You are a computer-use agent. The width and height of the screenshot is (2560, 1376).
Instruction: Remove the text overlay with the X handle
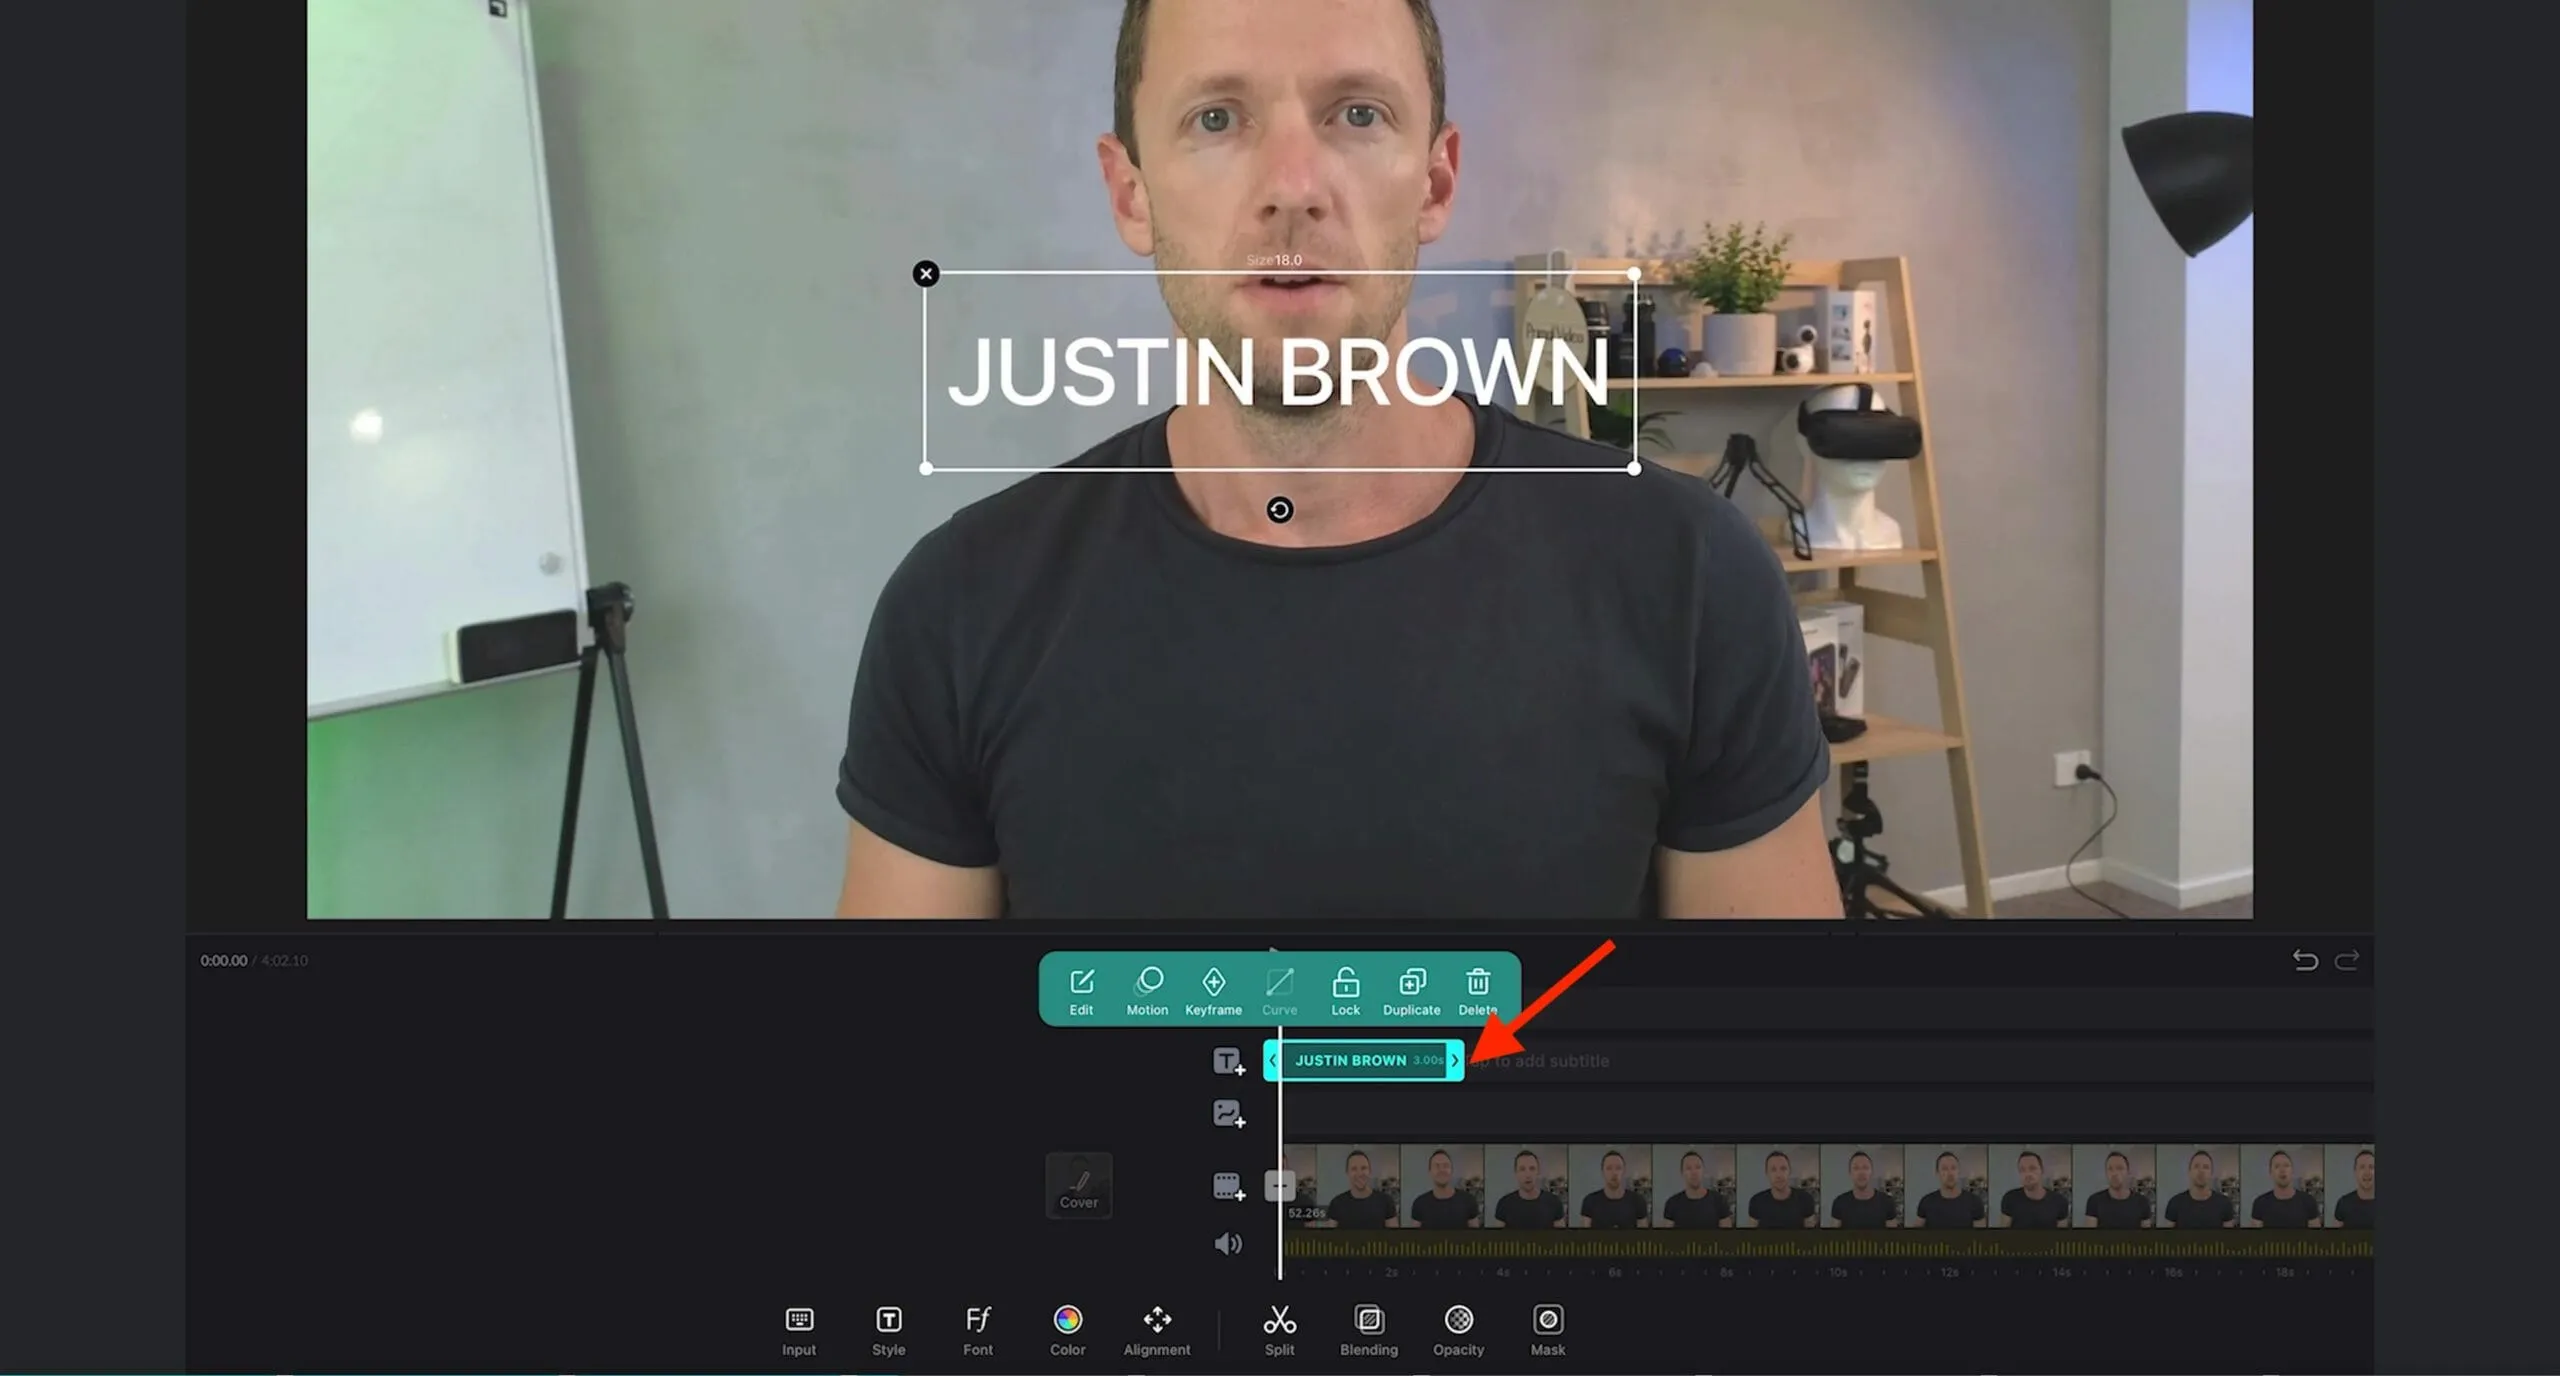926,274
